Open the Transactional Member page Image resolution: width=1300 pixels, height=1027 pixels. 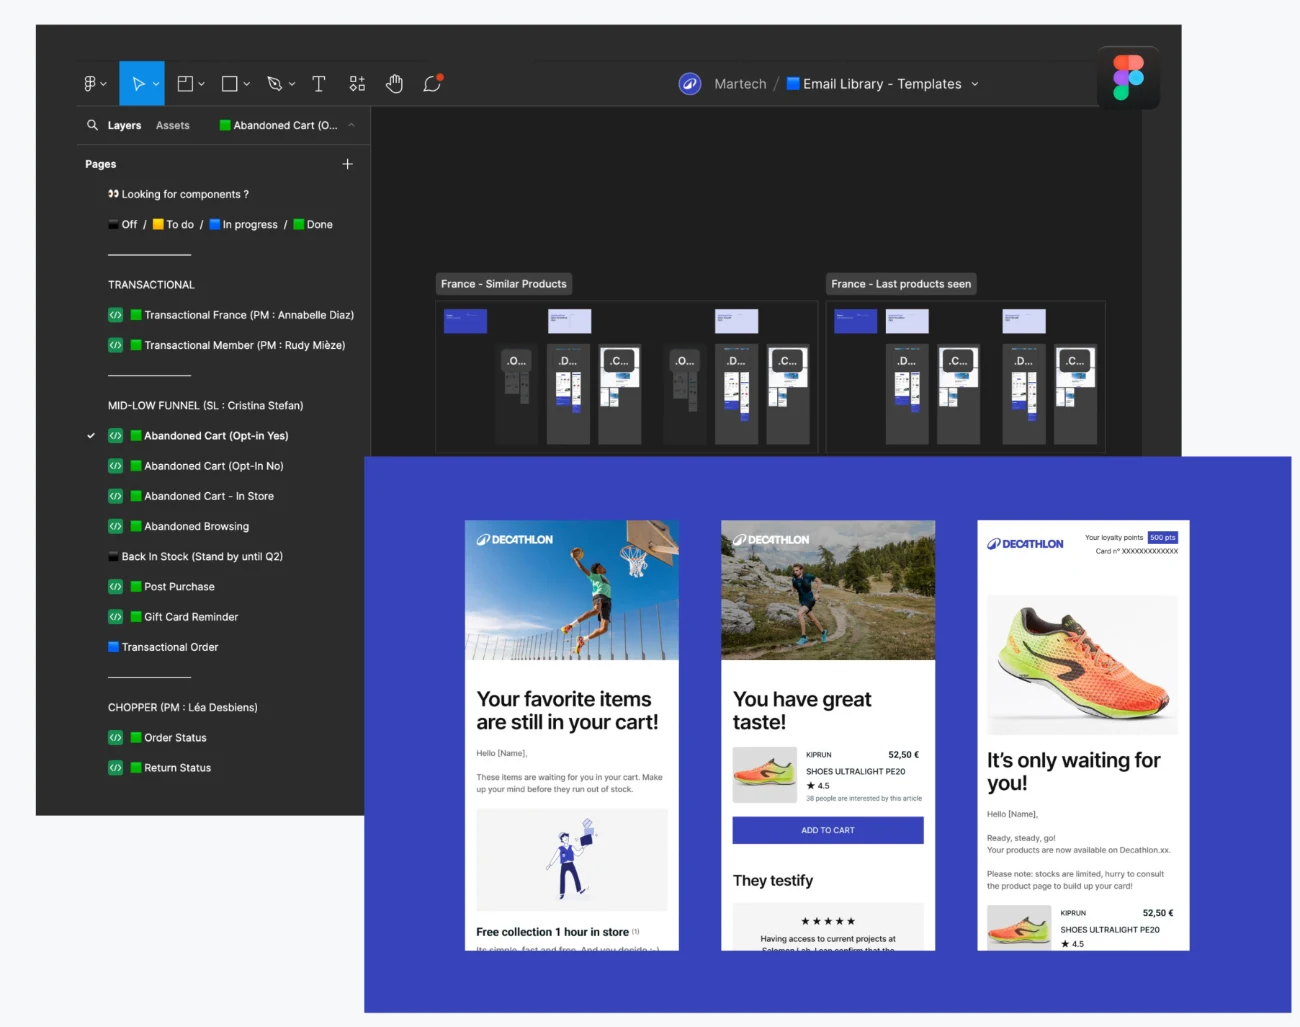245,345
